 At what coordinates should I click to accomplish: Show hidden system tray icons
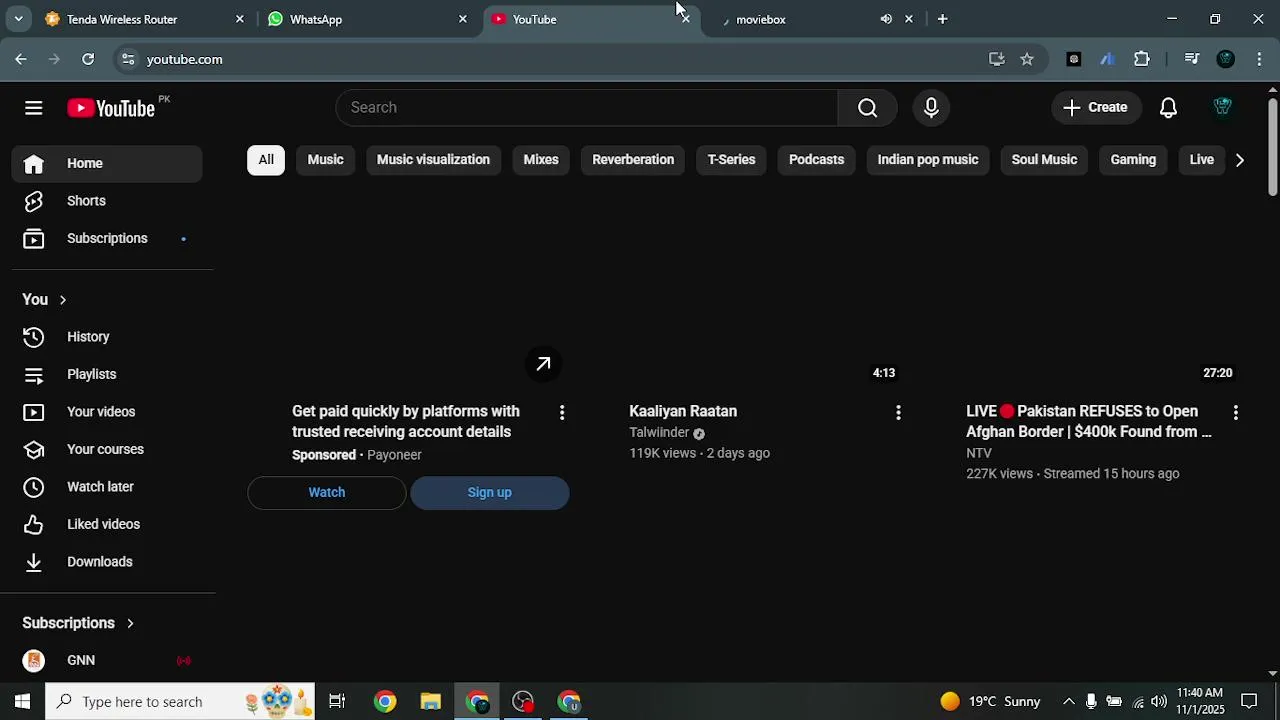pos(1068,701)
